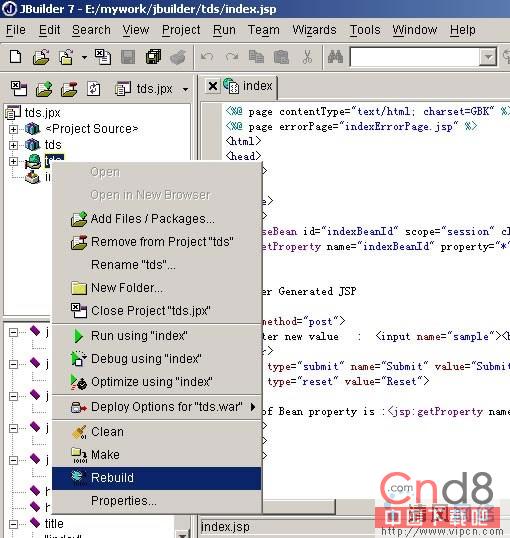Open the Edit menu
The width and height of the screenshot is (510, 538).
pos(49,30)
